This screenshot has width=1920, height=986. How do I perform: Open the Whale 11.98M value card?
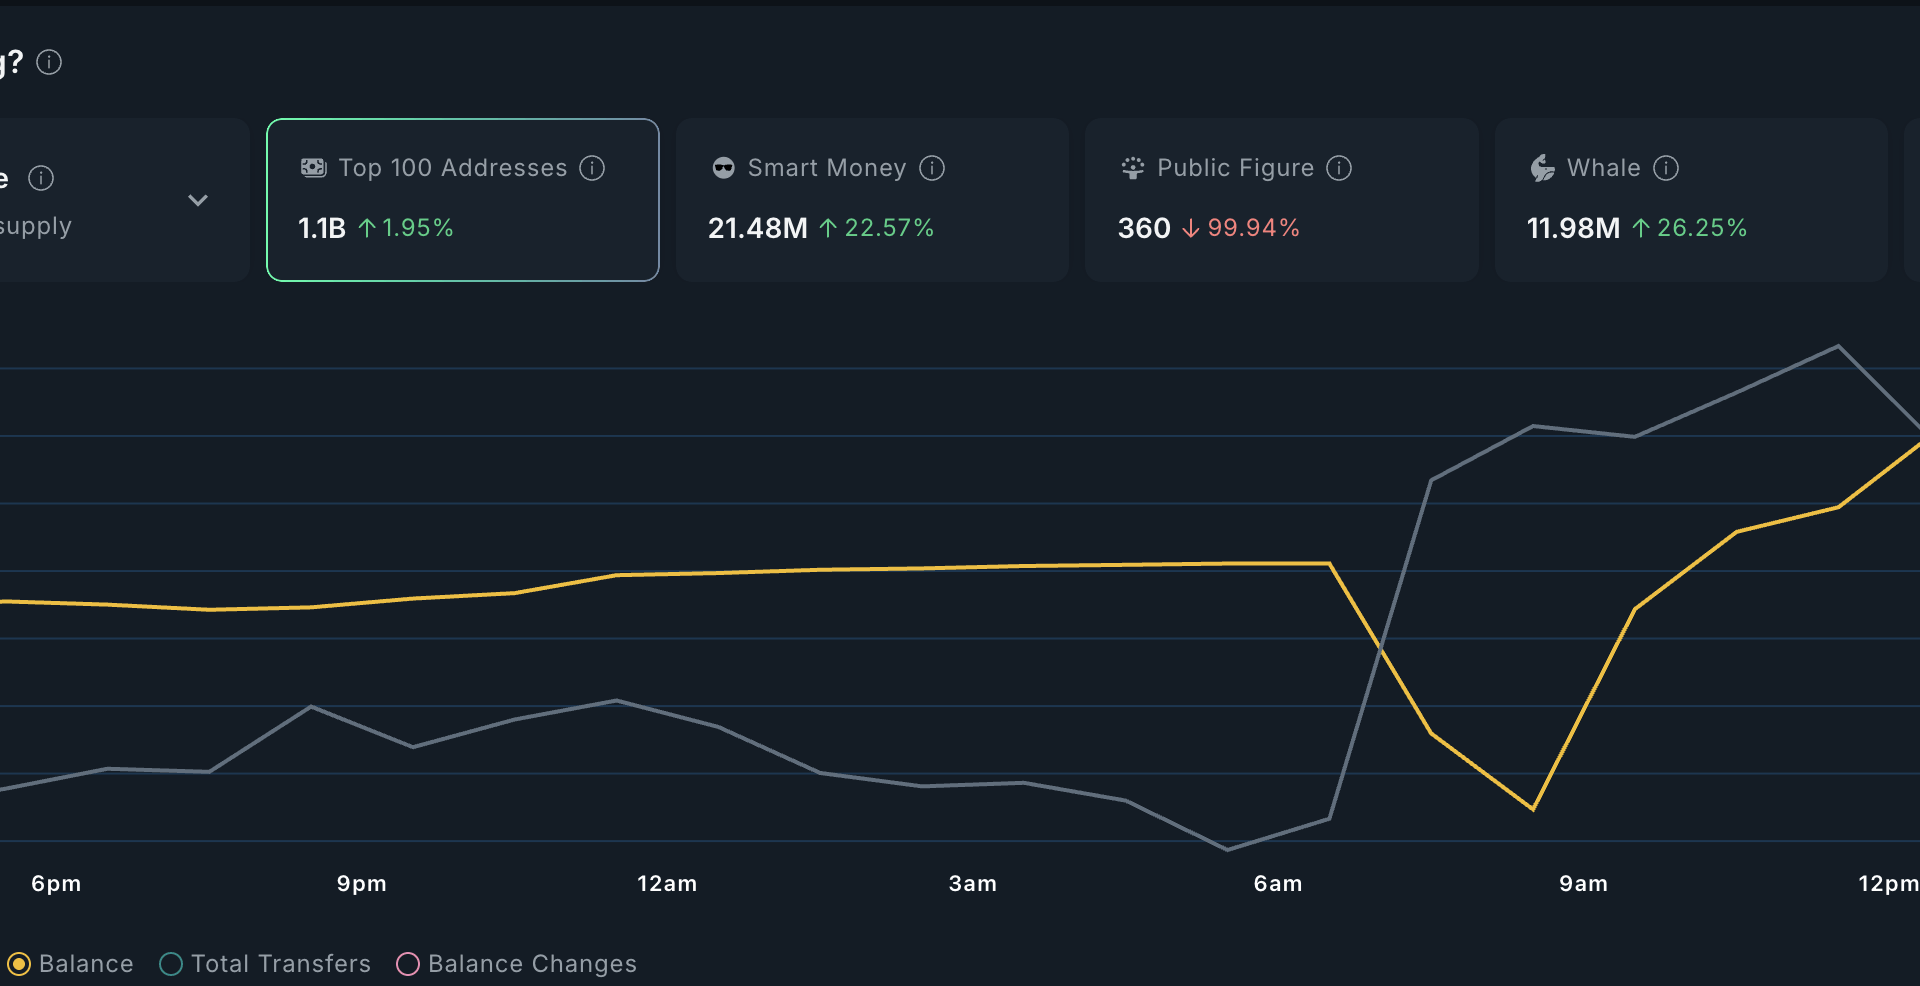point(1690,200)
